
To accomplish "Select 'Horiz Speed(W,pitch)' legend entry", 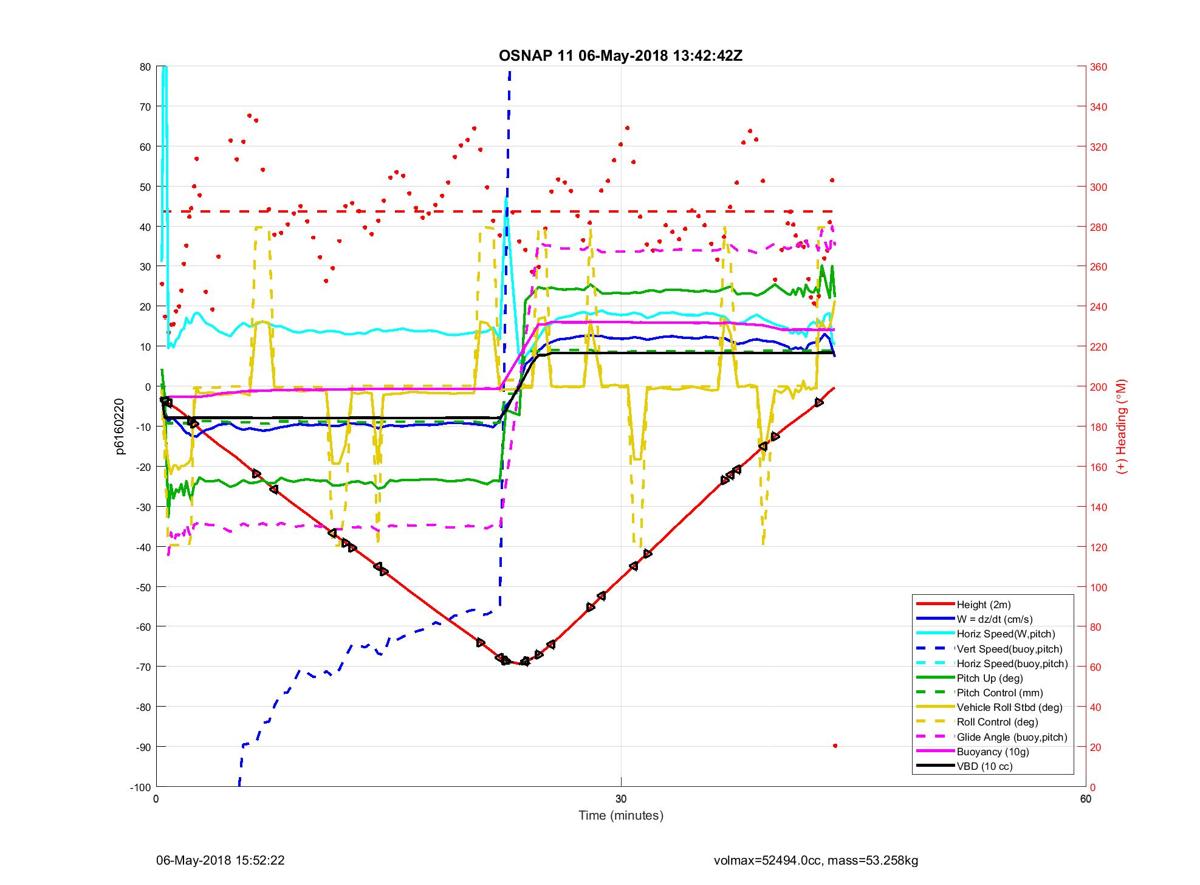I will (1006, 634).
